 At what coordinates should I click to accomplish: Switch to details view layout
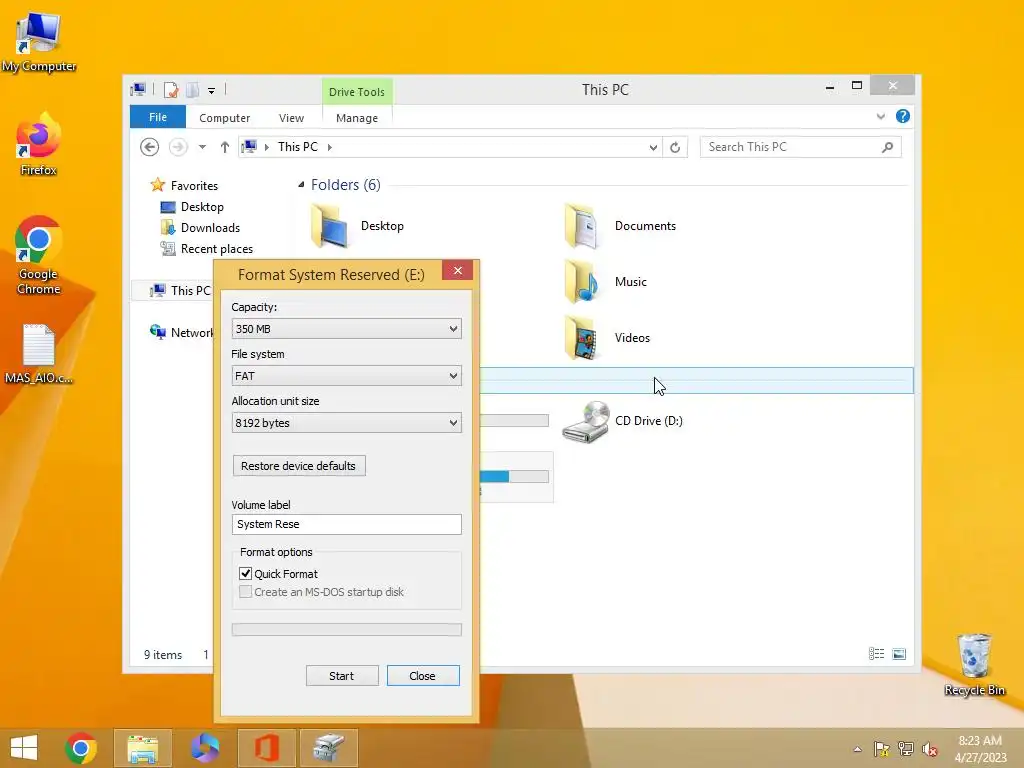(x=876, y=654)
